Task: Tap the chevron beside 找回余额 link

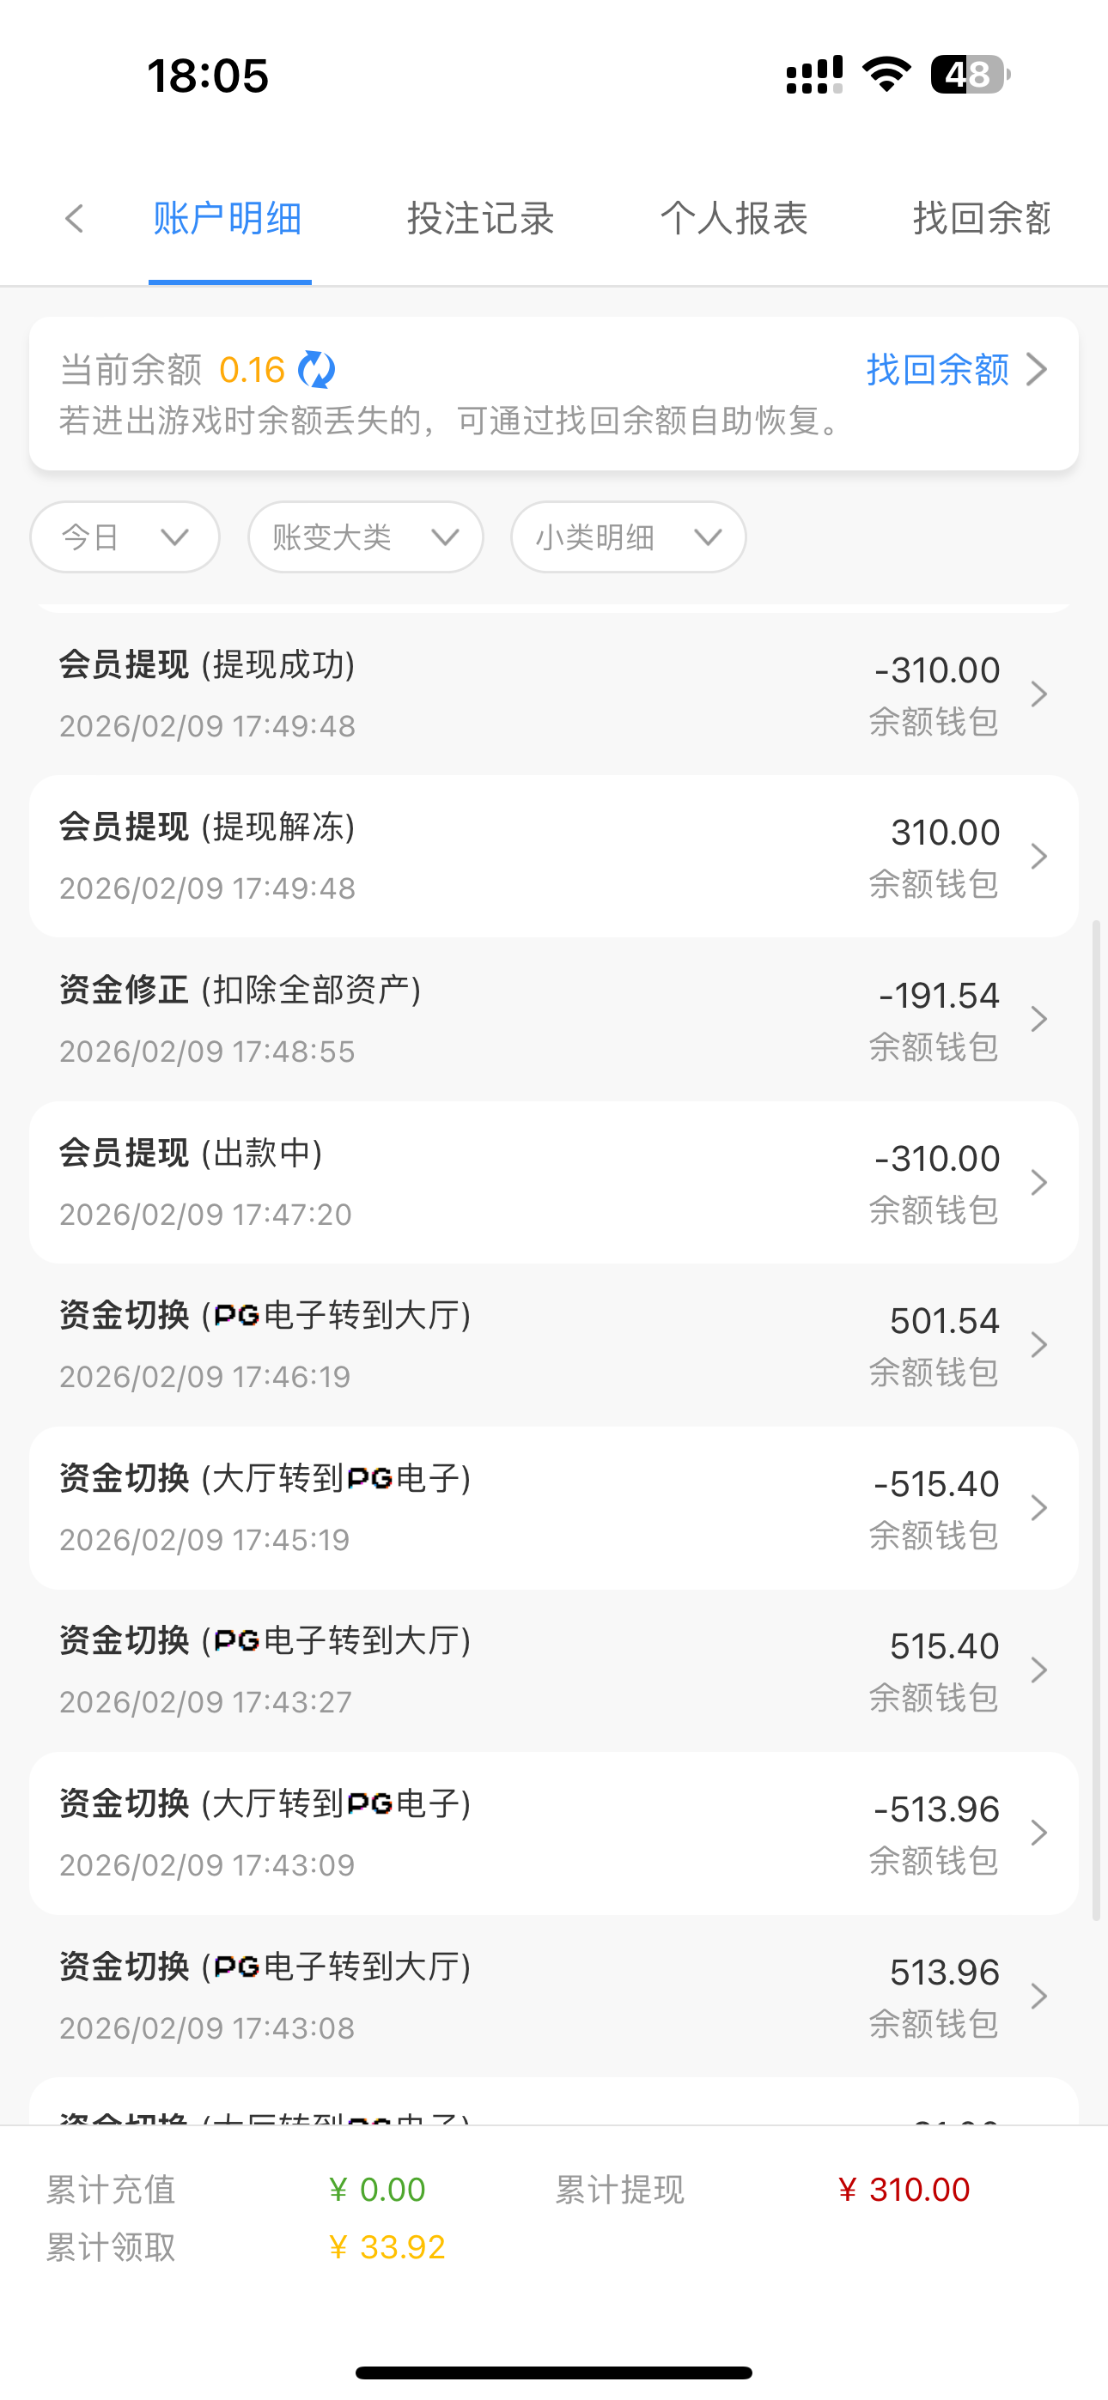Action: click(1038, 370)
